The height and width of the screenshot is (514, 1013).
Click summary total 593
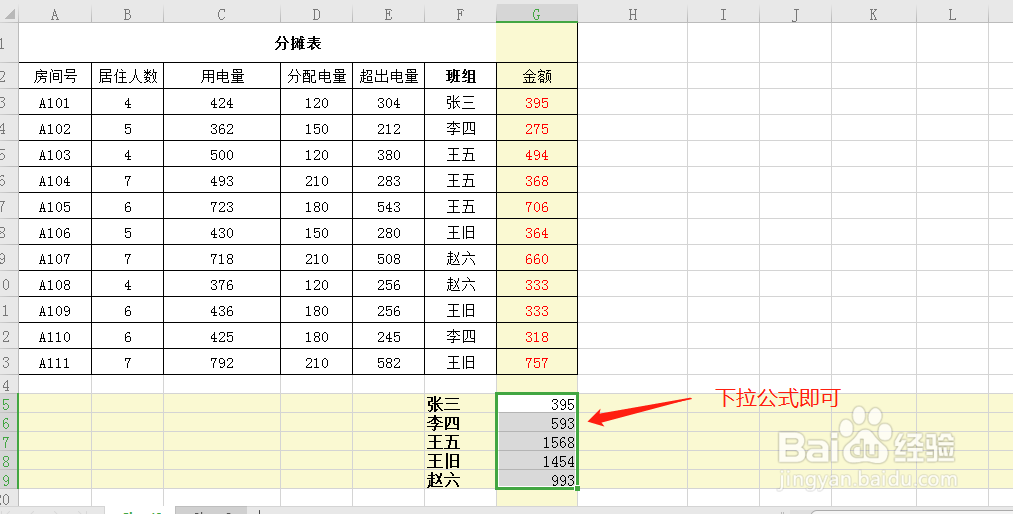tap(537, 423)
